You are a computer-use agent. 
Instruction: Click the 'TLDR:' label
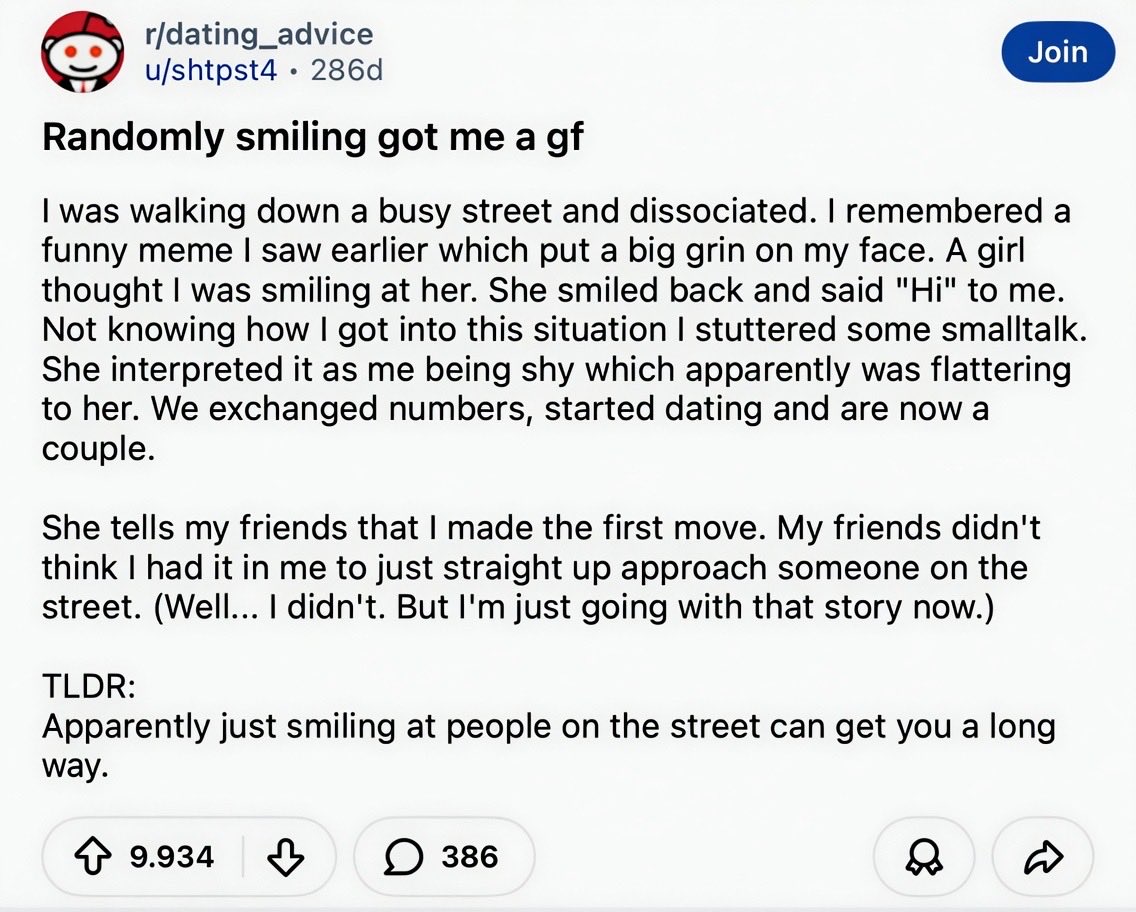pyautogui.click(x=89, y=686)
